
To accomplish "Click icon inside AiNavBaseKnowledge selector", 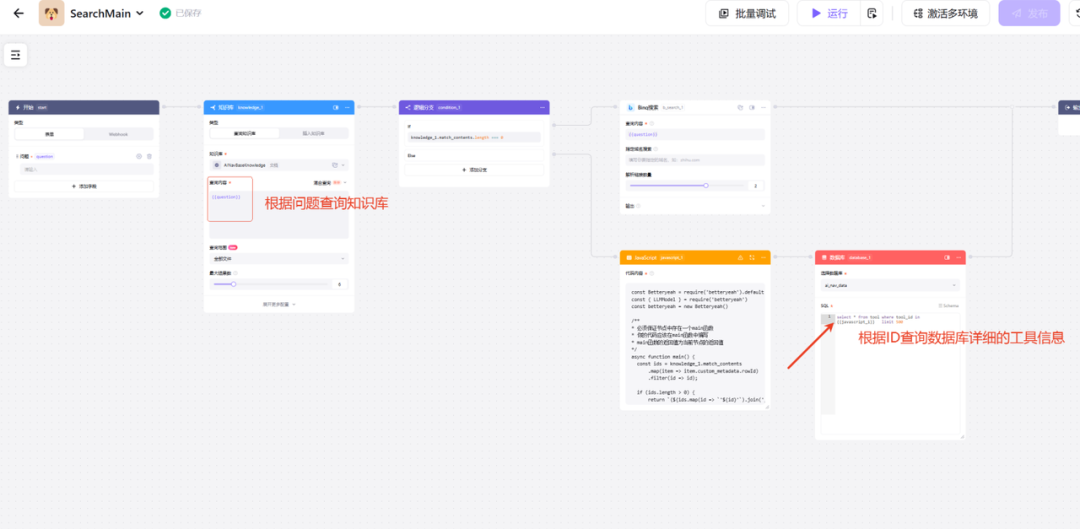I will pos(335,165).
